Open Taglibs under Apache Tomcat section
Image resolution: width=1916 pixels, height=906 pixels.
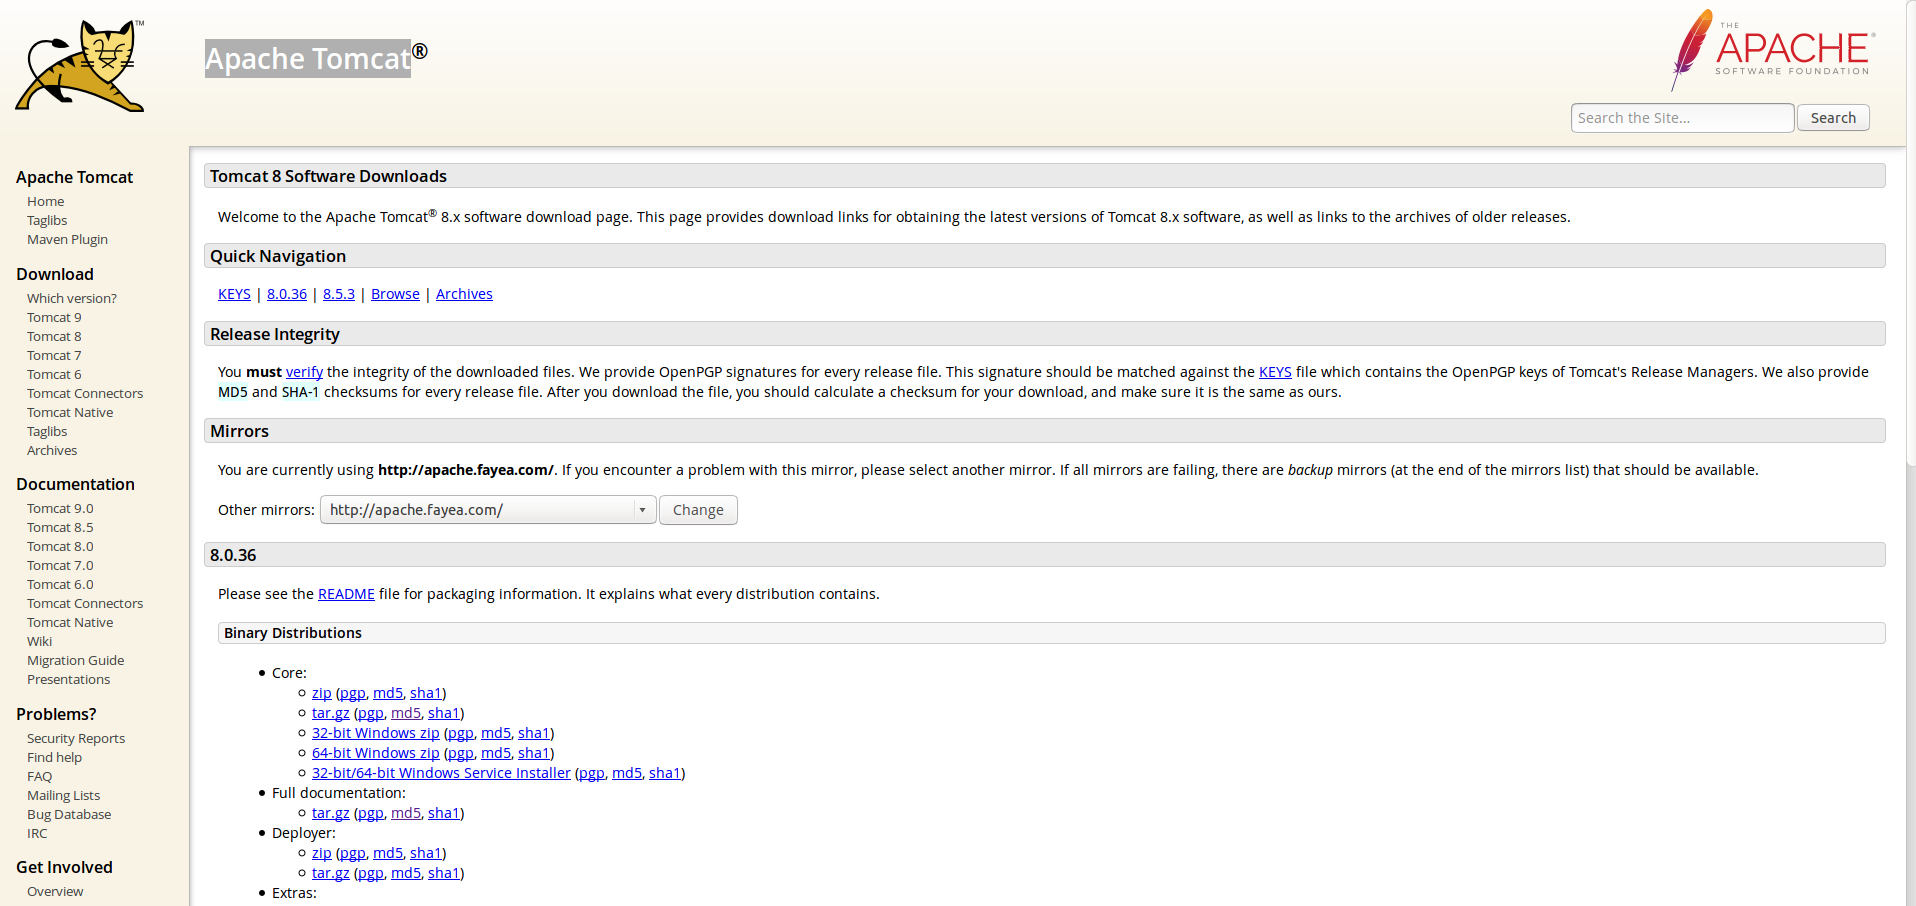(47, 221)
